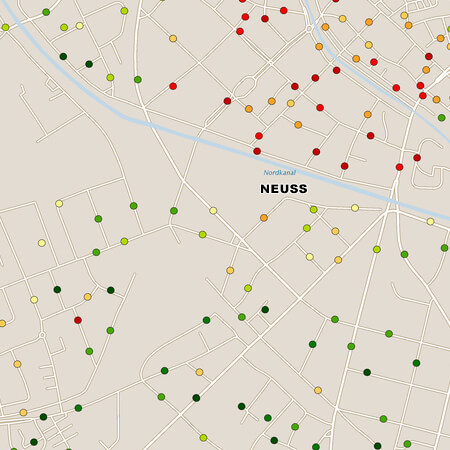
Task: Pick the lone dark red marker among southwest green markers
Action: click(x=78, y=320)
